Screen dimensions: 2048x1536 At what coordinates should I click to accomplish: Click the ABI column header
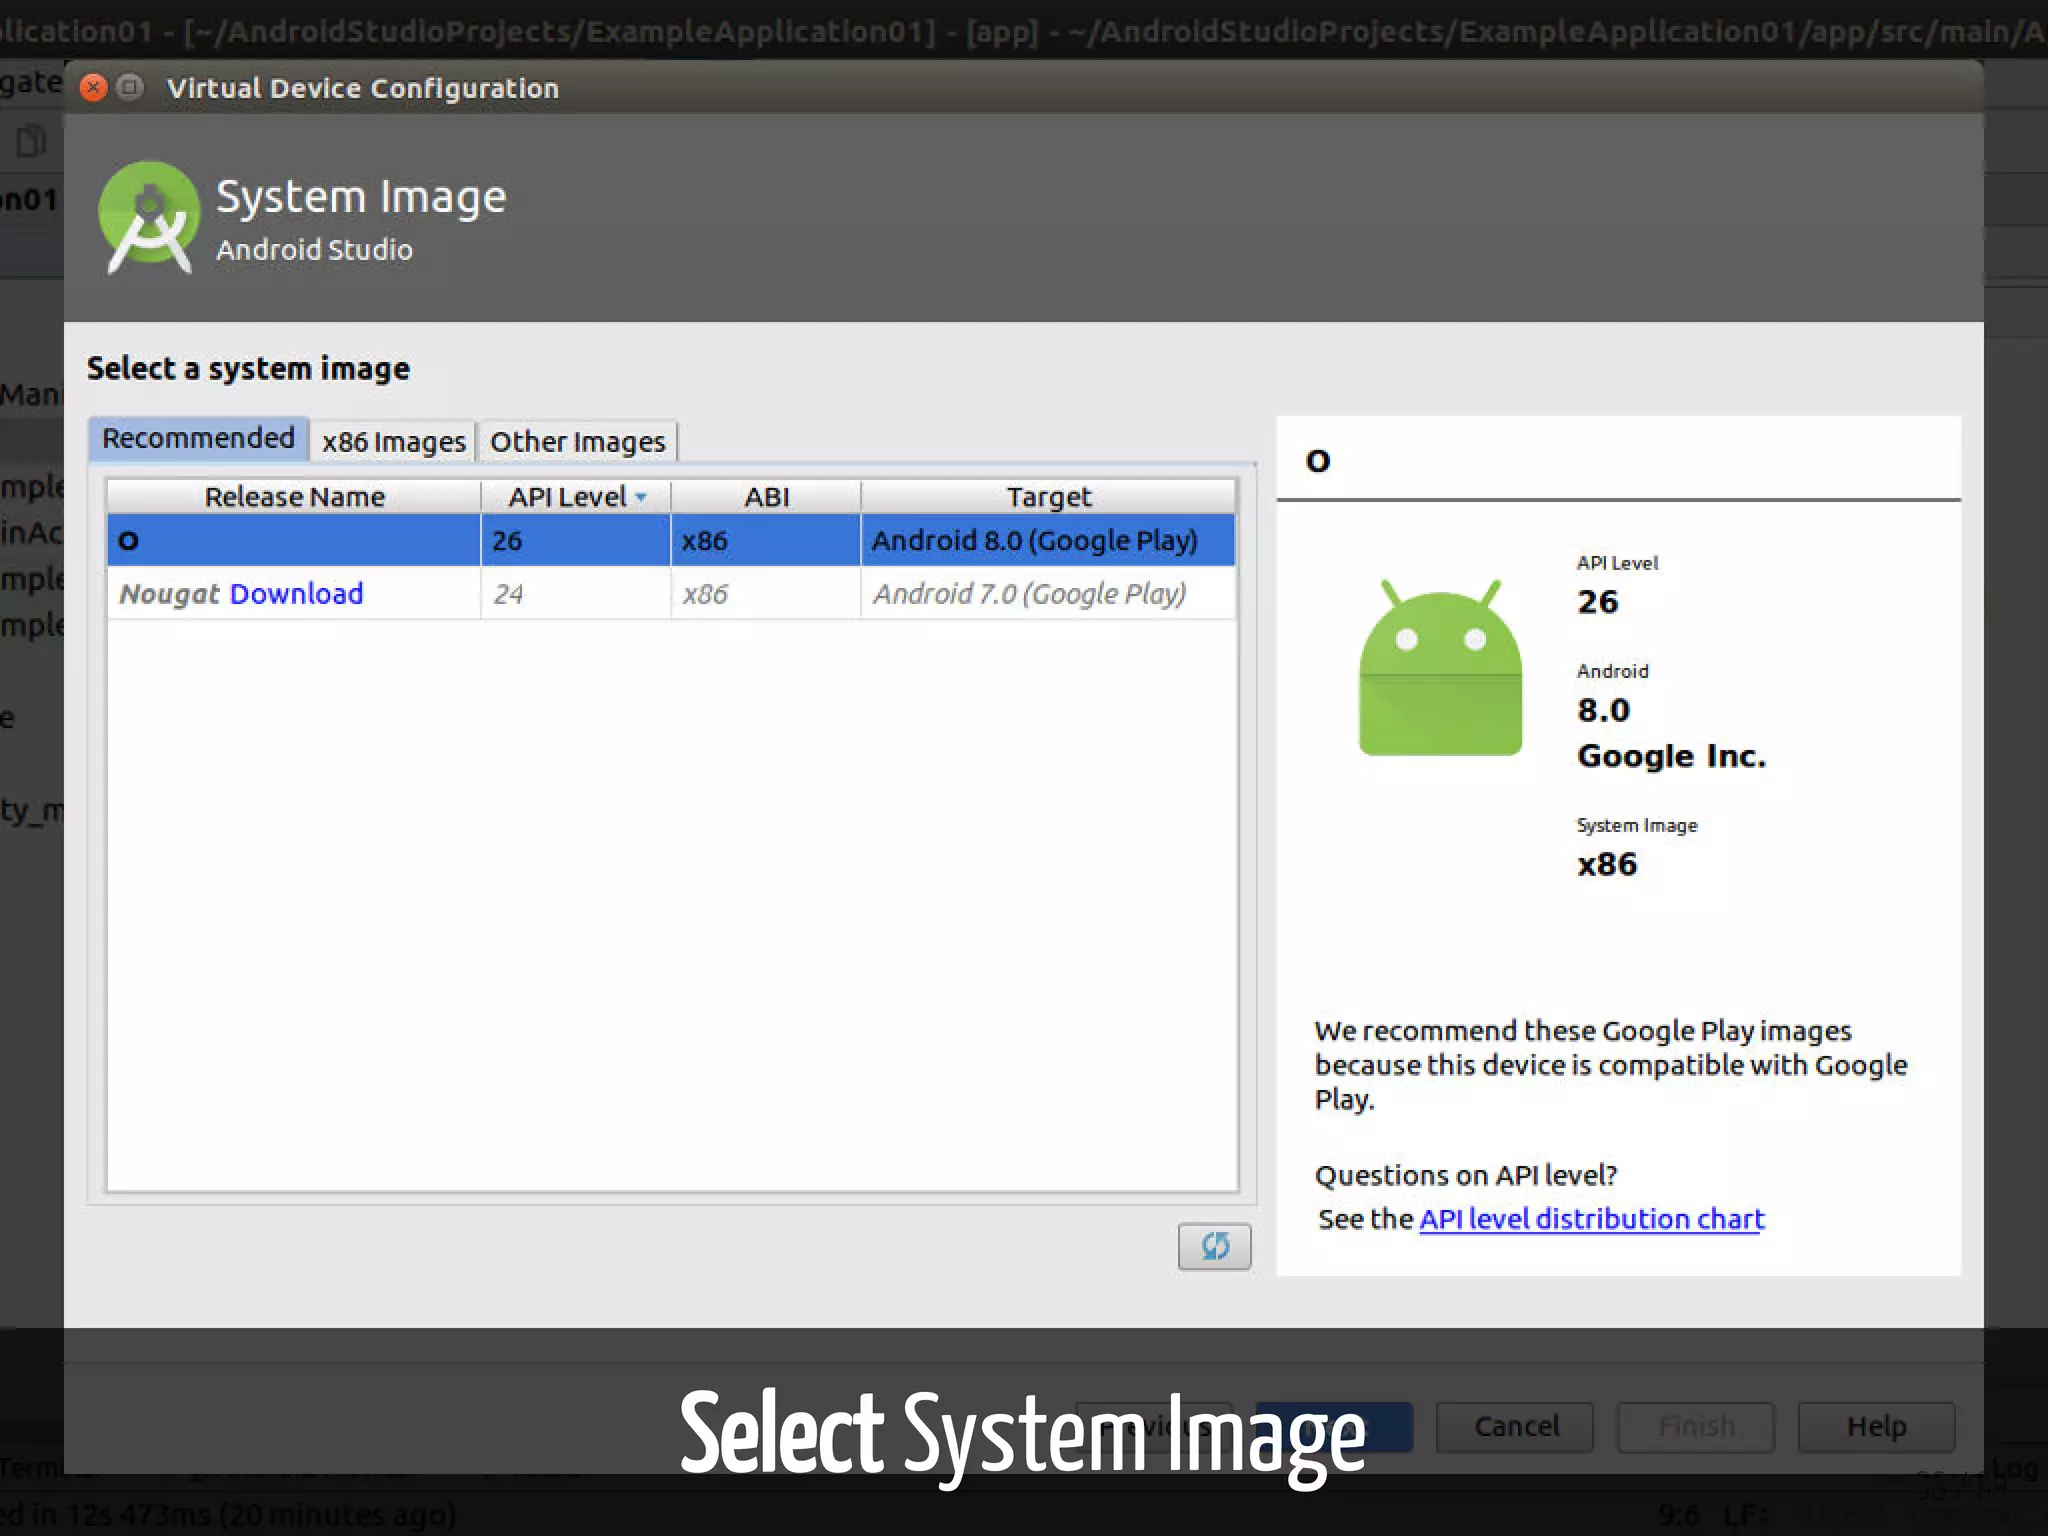tap(766, 497)
